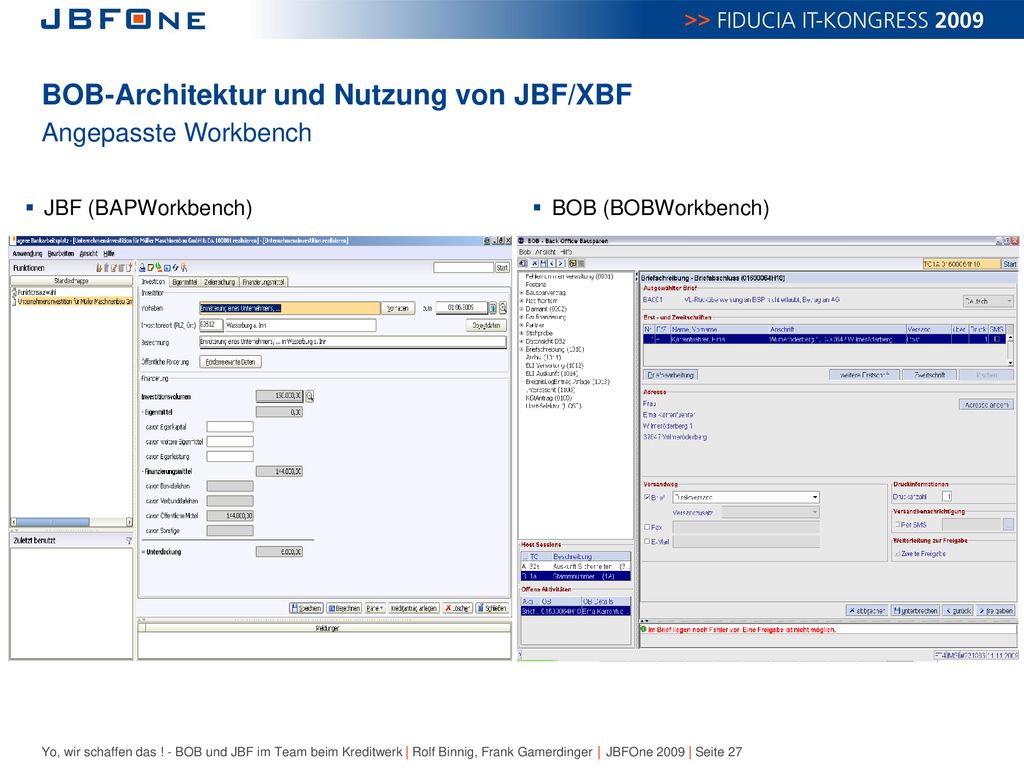Click the refresh arrows icon in JBF toolbar

click(175, 268)
